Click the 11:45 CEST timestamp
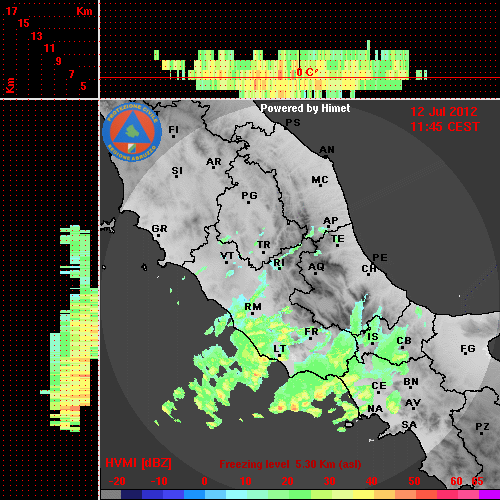 445,127
